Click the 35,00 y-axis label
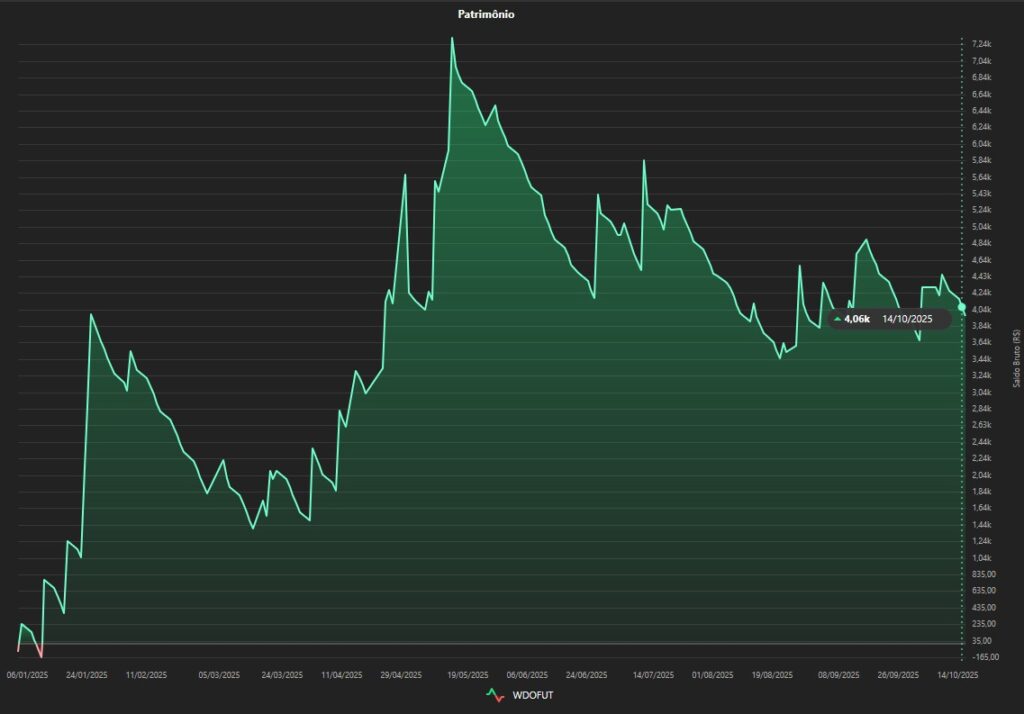 (x=982, y=640)
